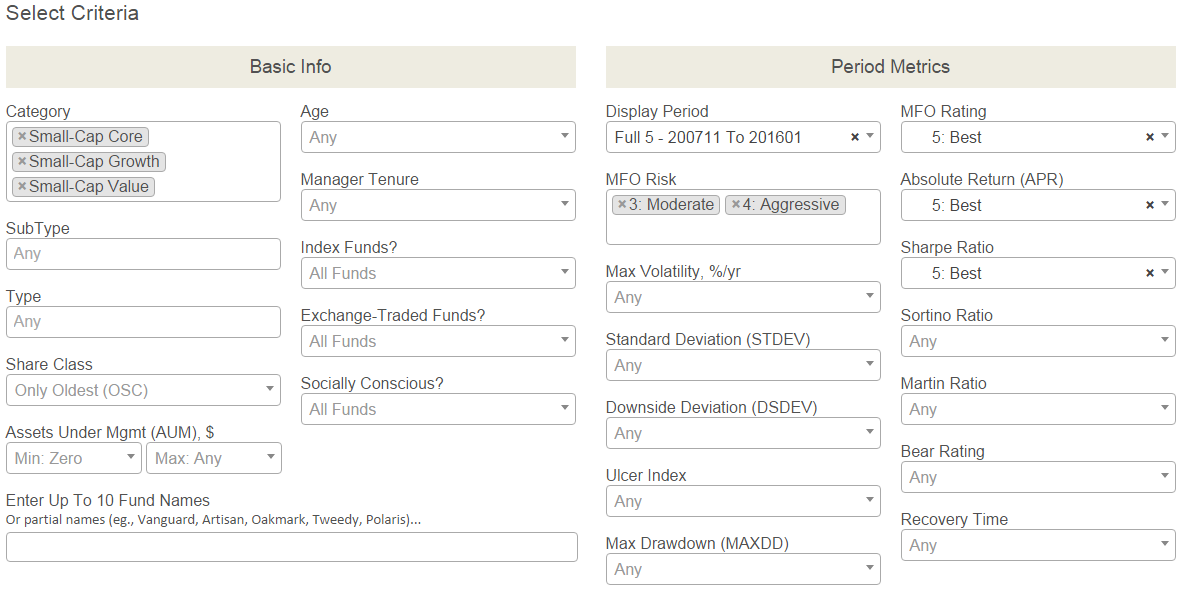Viewport: 1180px width, 595px height.
Task: Remove the 3: Moderate risk tag
Action: click(621, 205)
